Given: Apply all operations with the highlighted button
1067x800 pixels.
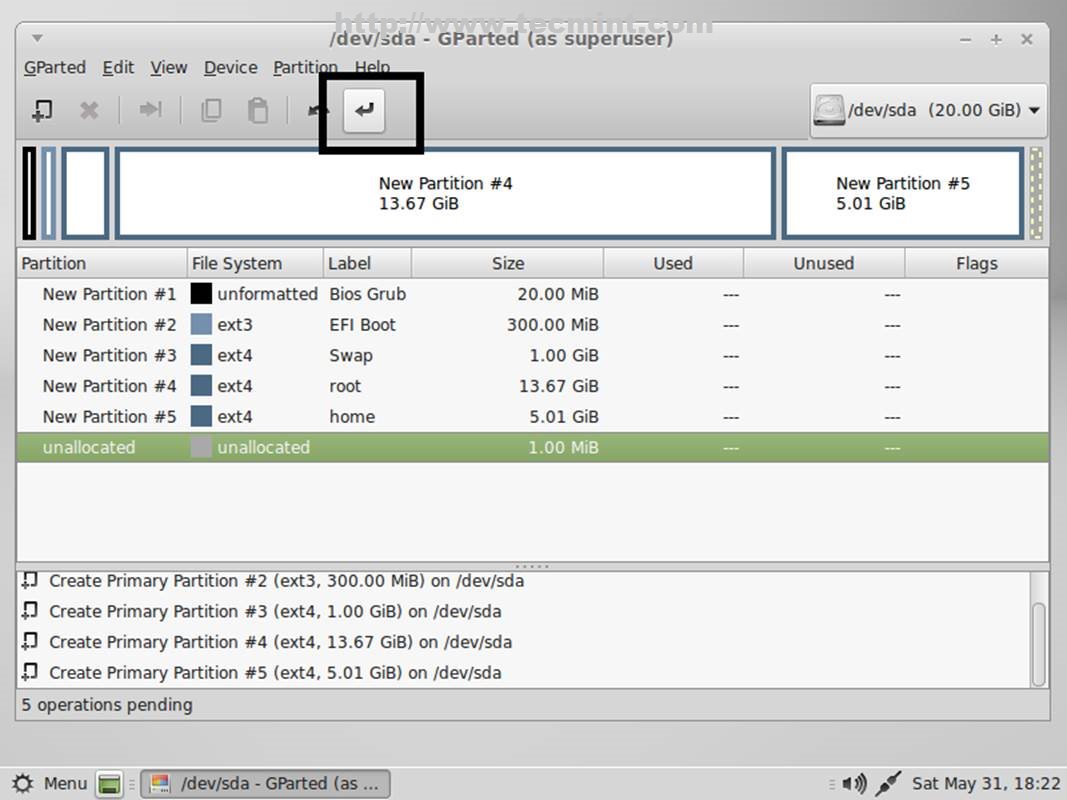Looking at the screenshot, I should (364, 110).
